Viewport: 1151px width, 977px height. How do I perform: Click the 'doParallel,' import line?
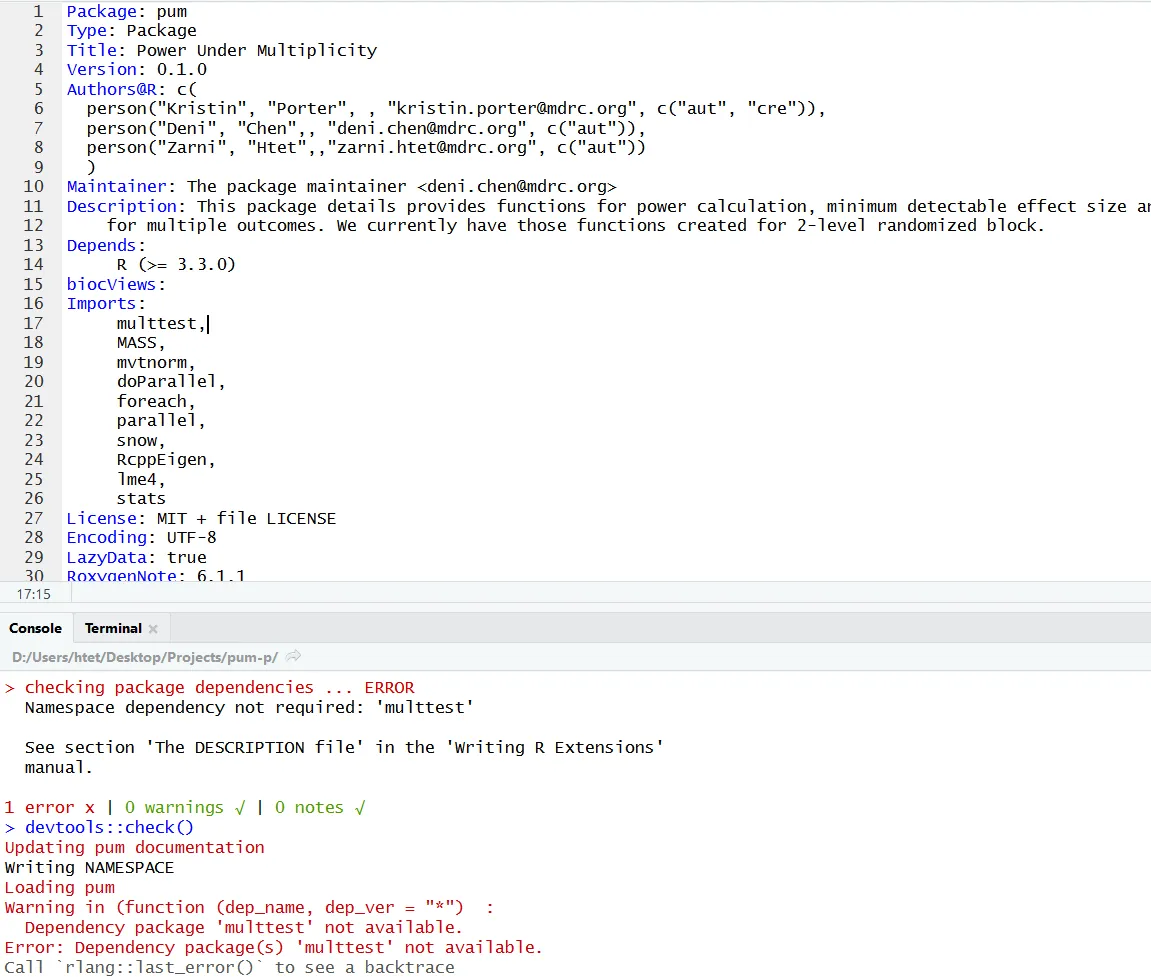171,382
